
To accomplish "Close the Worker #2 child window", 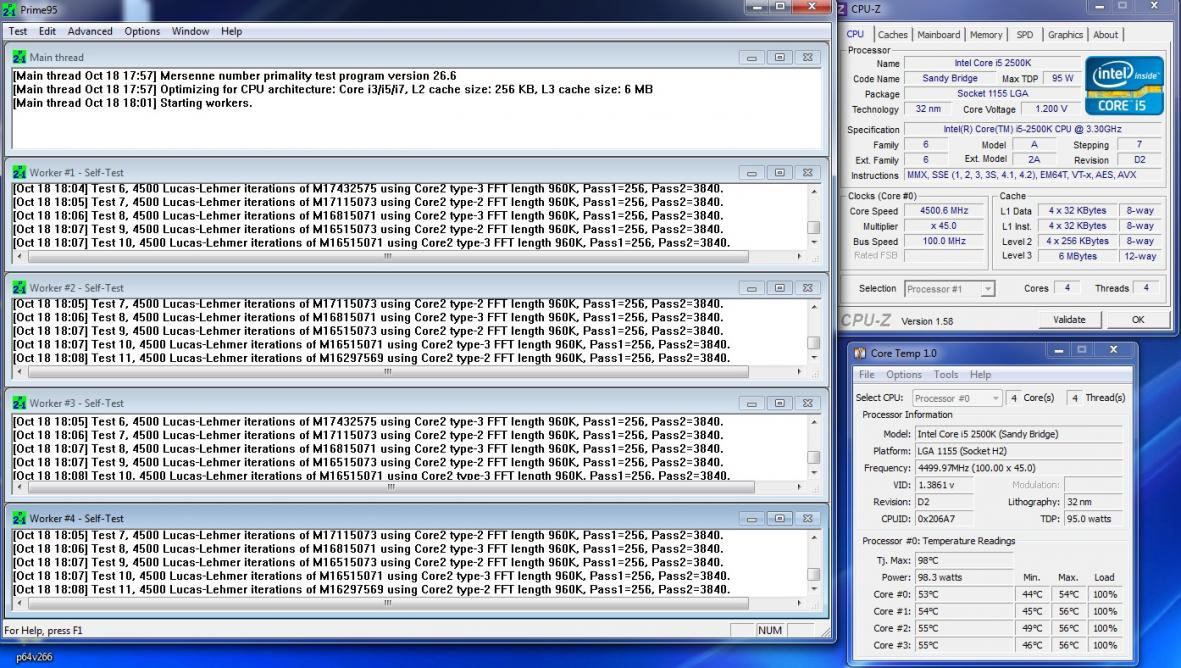I will 807,288.
